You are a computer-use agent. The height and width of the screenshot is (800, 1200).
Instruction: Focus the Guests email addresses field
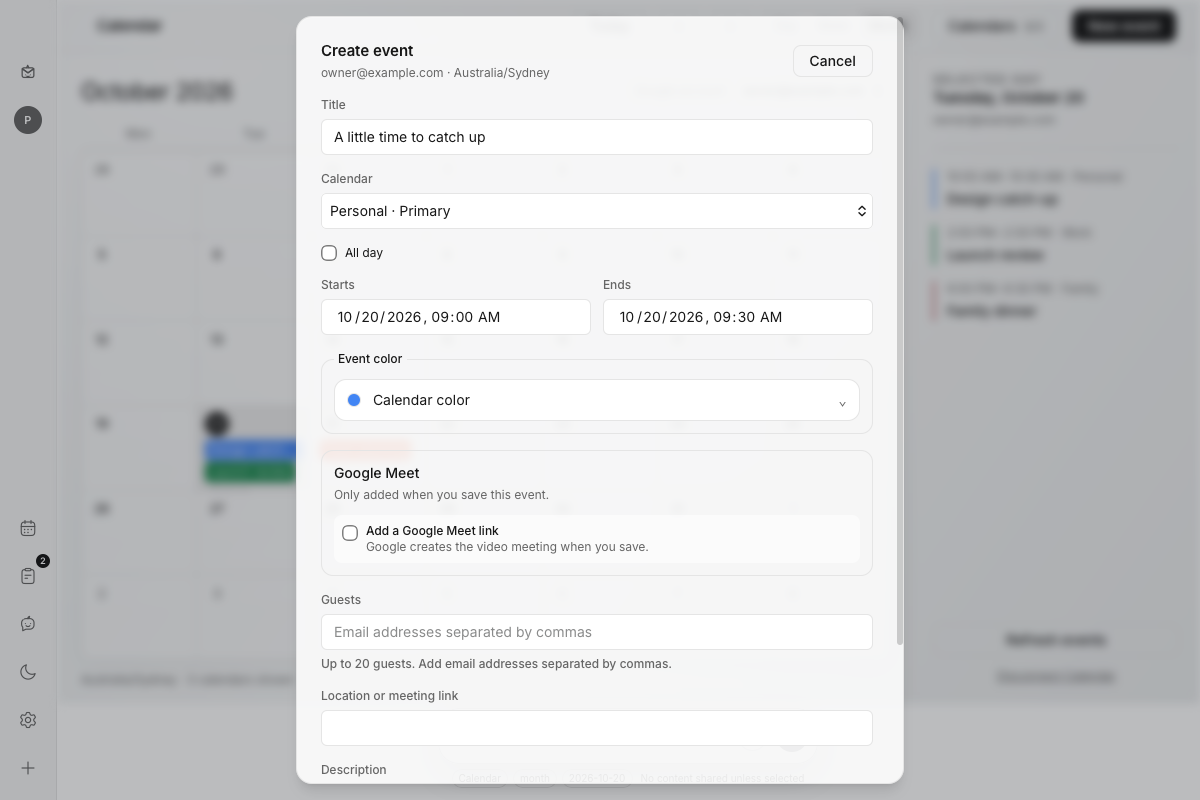coord(597,632)
